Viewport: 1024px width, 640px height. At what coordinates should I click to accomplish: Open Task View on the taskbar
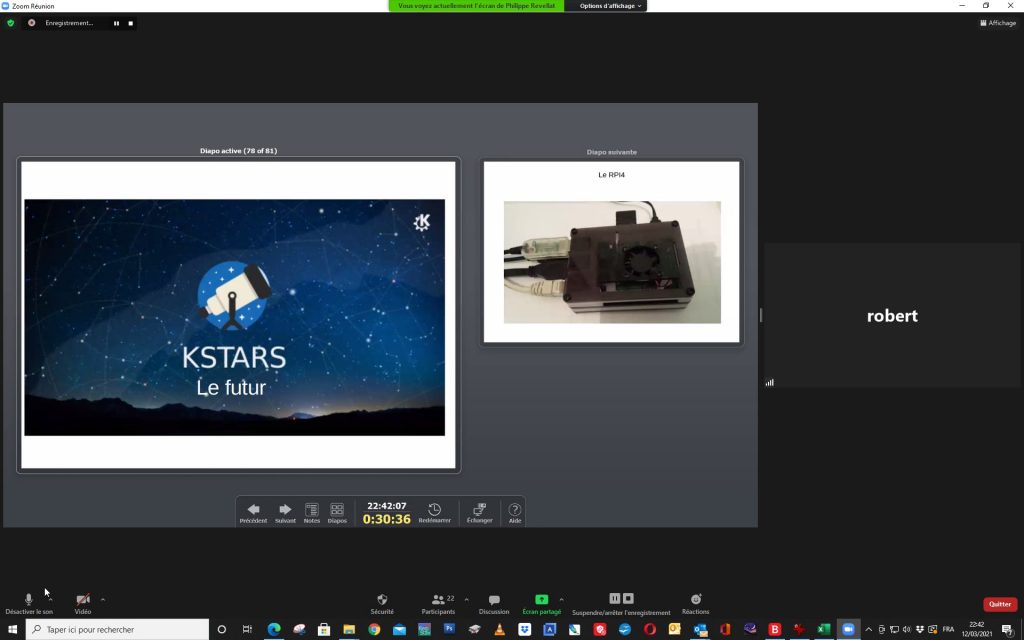(x=247, y=630)
